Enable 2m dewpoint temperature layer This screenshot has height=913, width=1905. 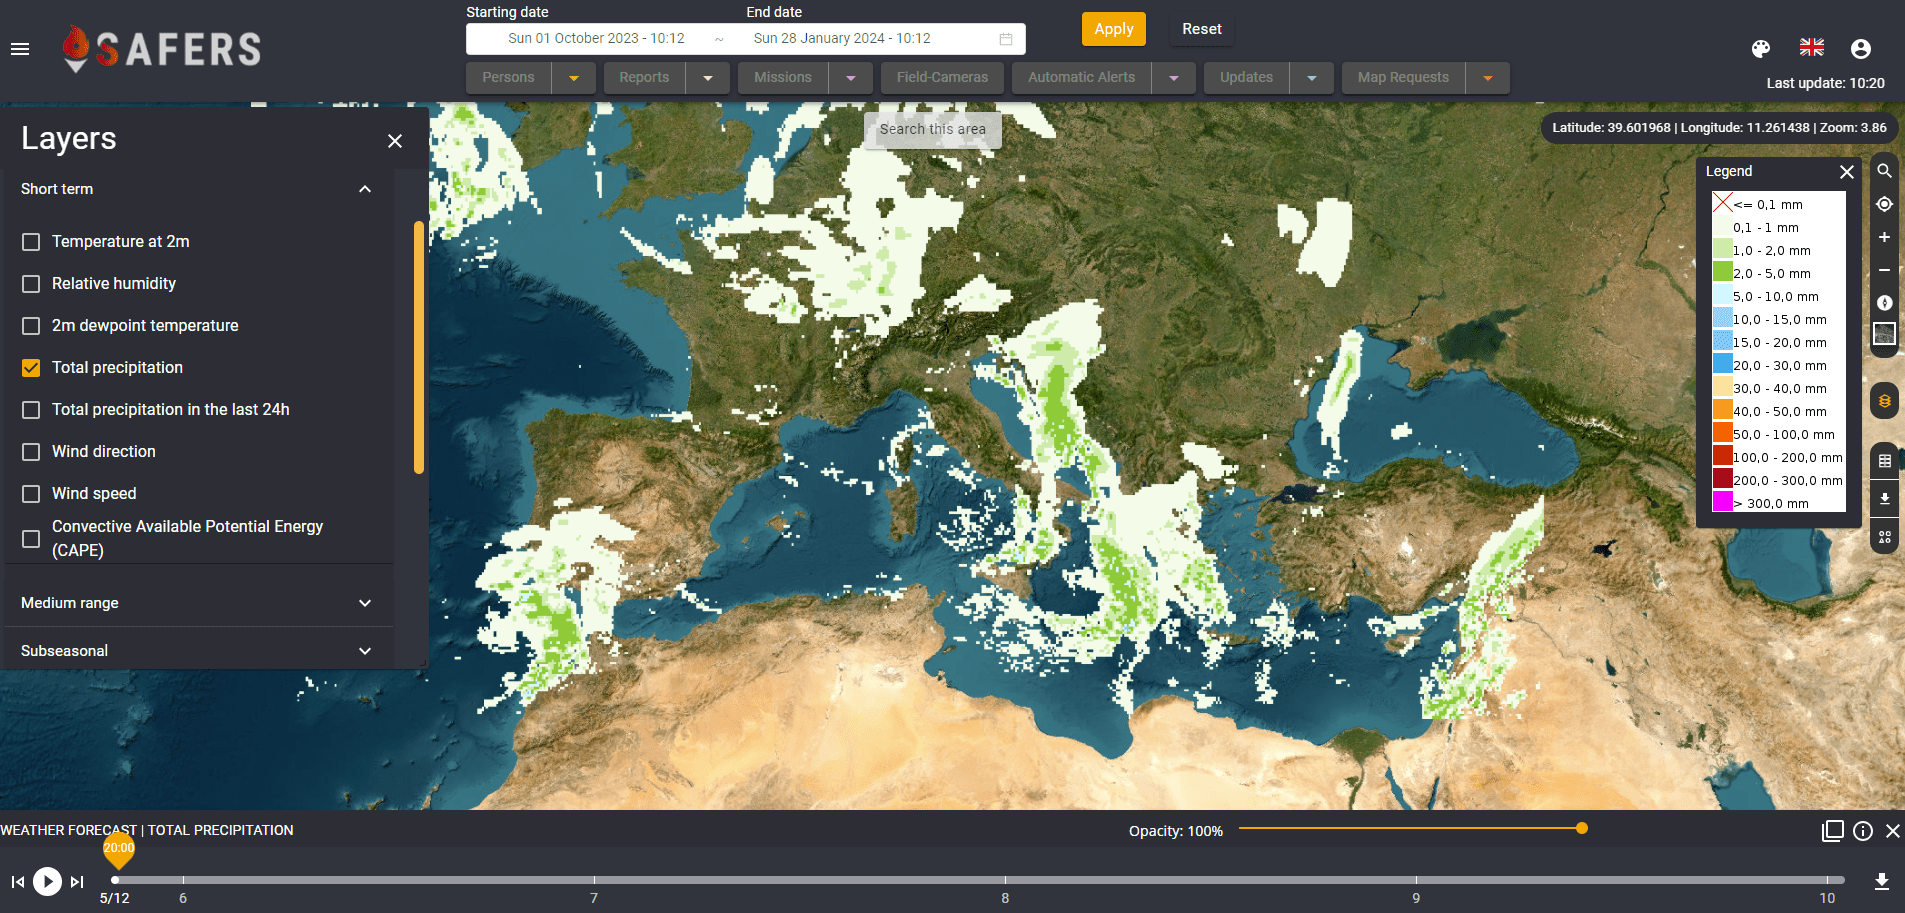(31, 326)
